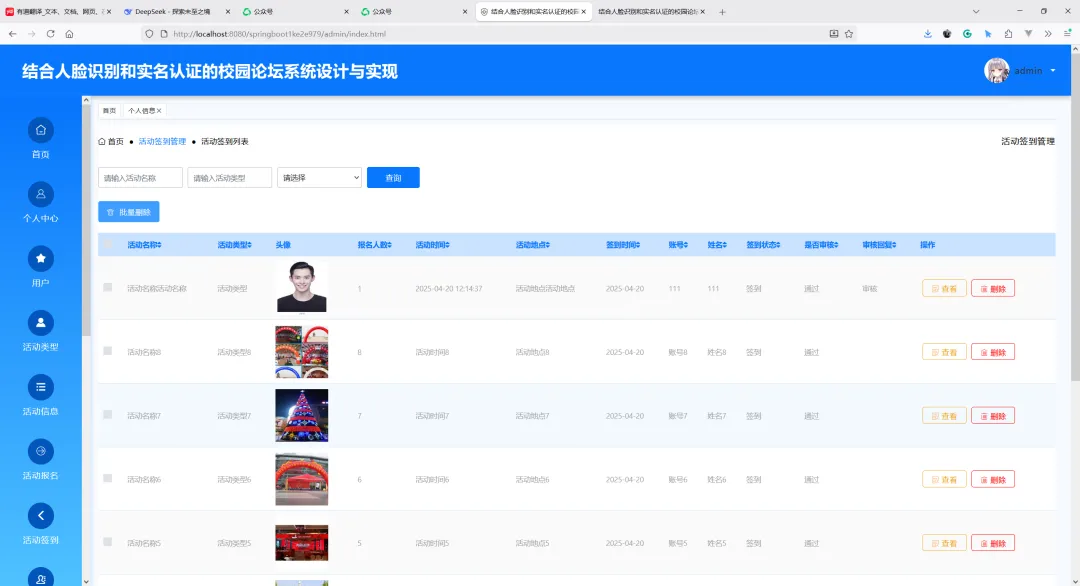Toggle the select-all checkbox in table header
This screenshot has width=1080, height=586.
[x=108, y=244]
